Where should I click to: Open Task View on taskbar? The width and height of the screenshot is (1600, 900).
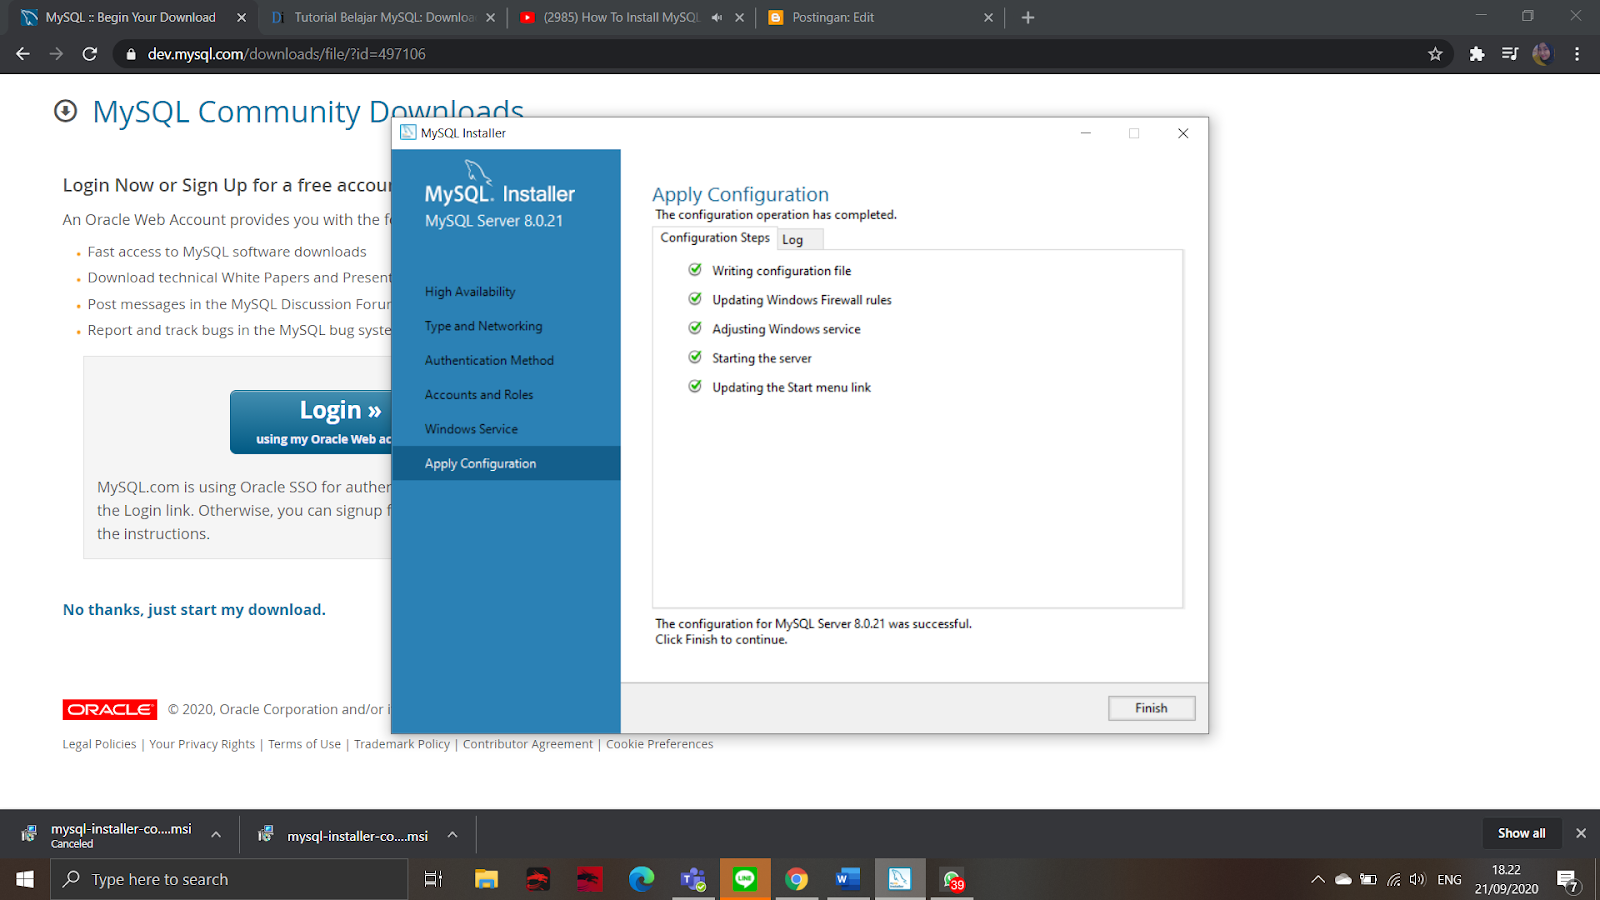click(x=433, y=879)
